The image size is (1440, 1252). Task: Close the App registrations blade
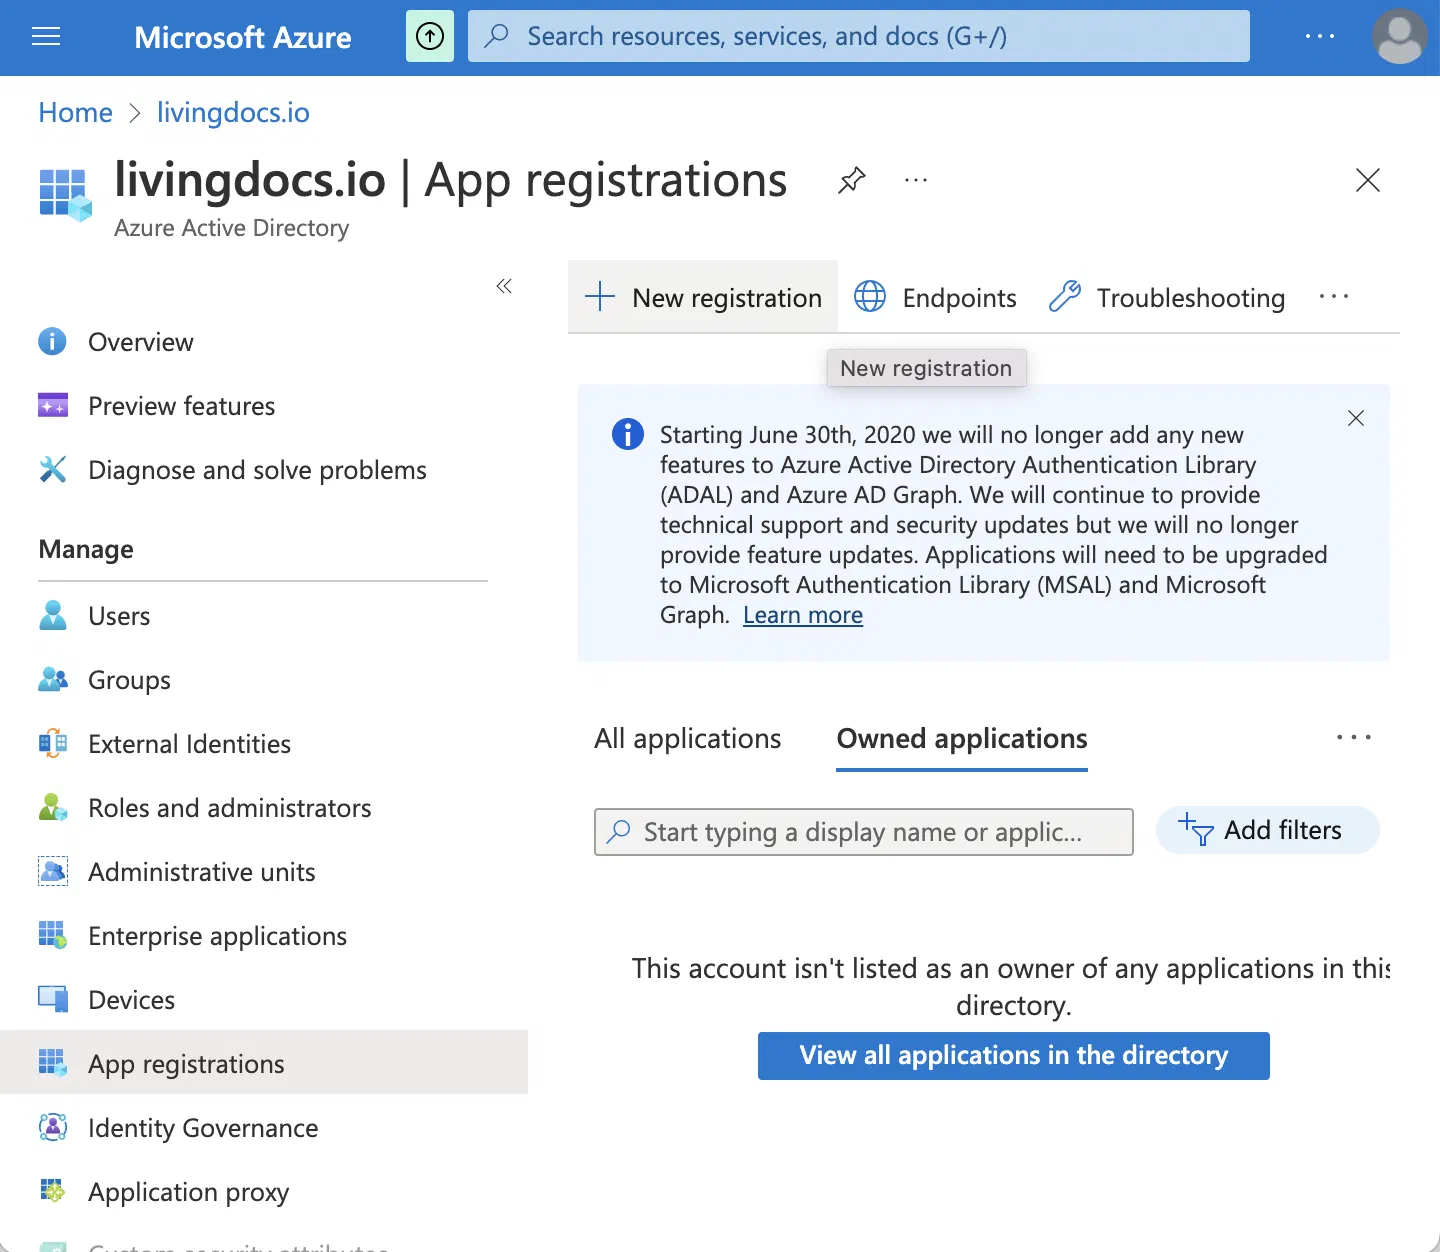tap(1368, 180)
